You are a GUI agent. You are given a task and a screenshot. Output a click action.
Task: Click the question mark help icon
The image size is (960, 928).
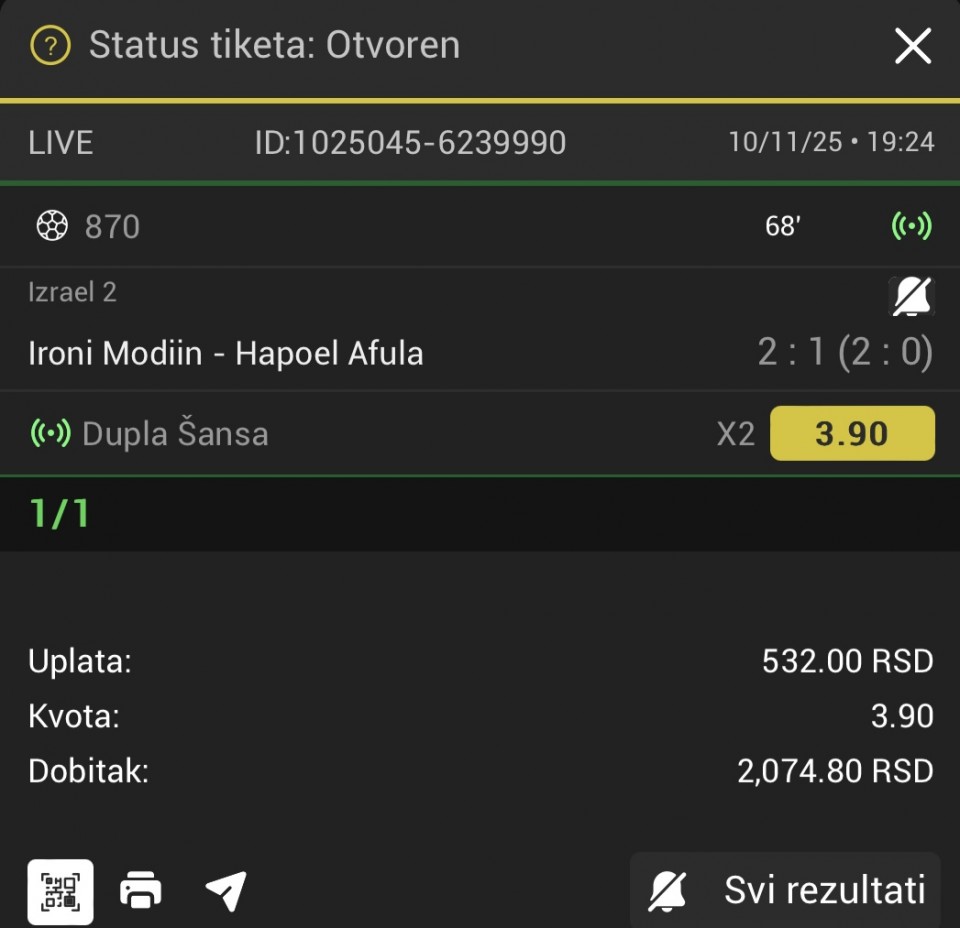point(50,46)
